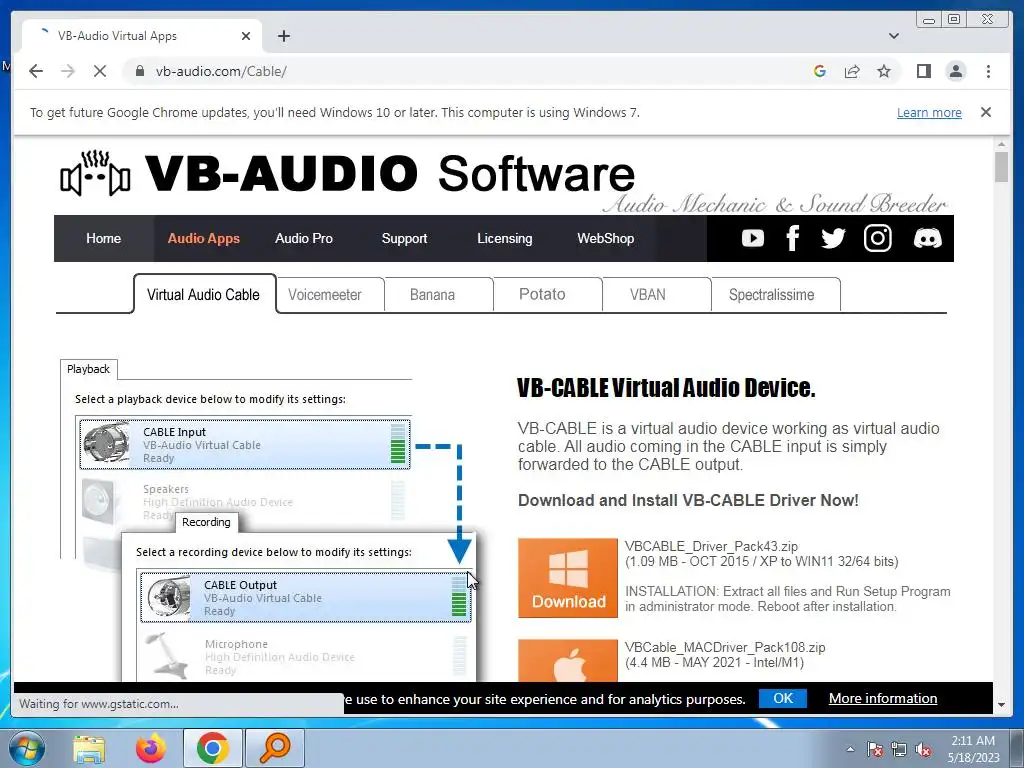Open the Twitter social icon
This screenshot has height=768, width=1024.
pyautogui.click(x=833, y=238)
